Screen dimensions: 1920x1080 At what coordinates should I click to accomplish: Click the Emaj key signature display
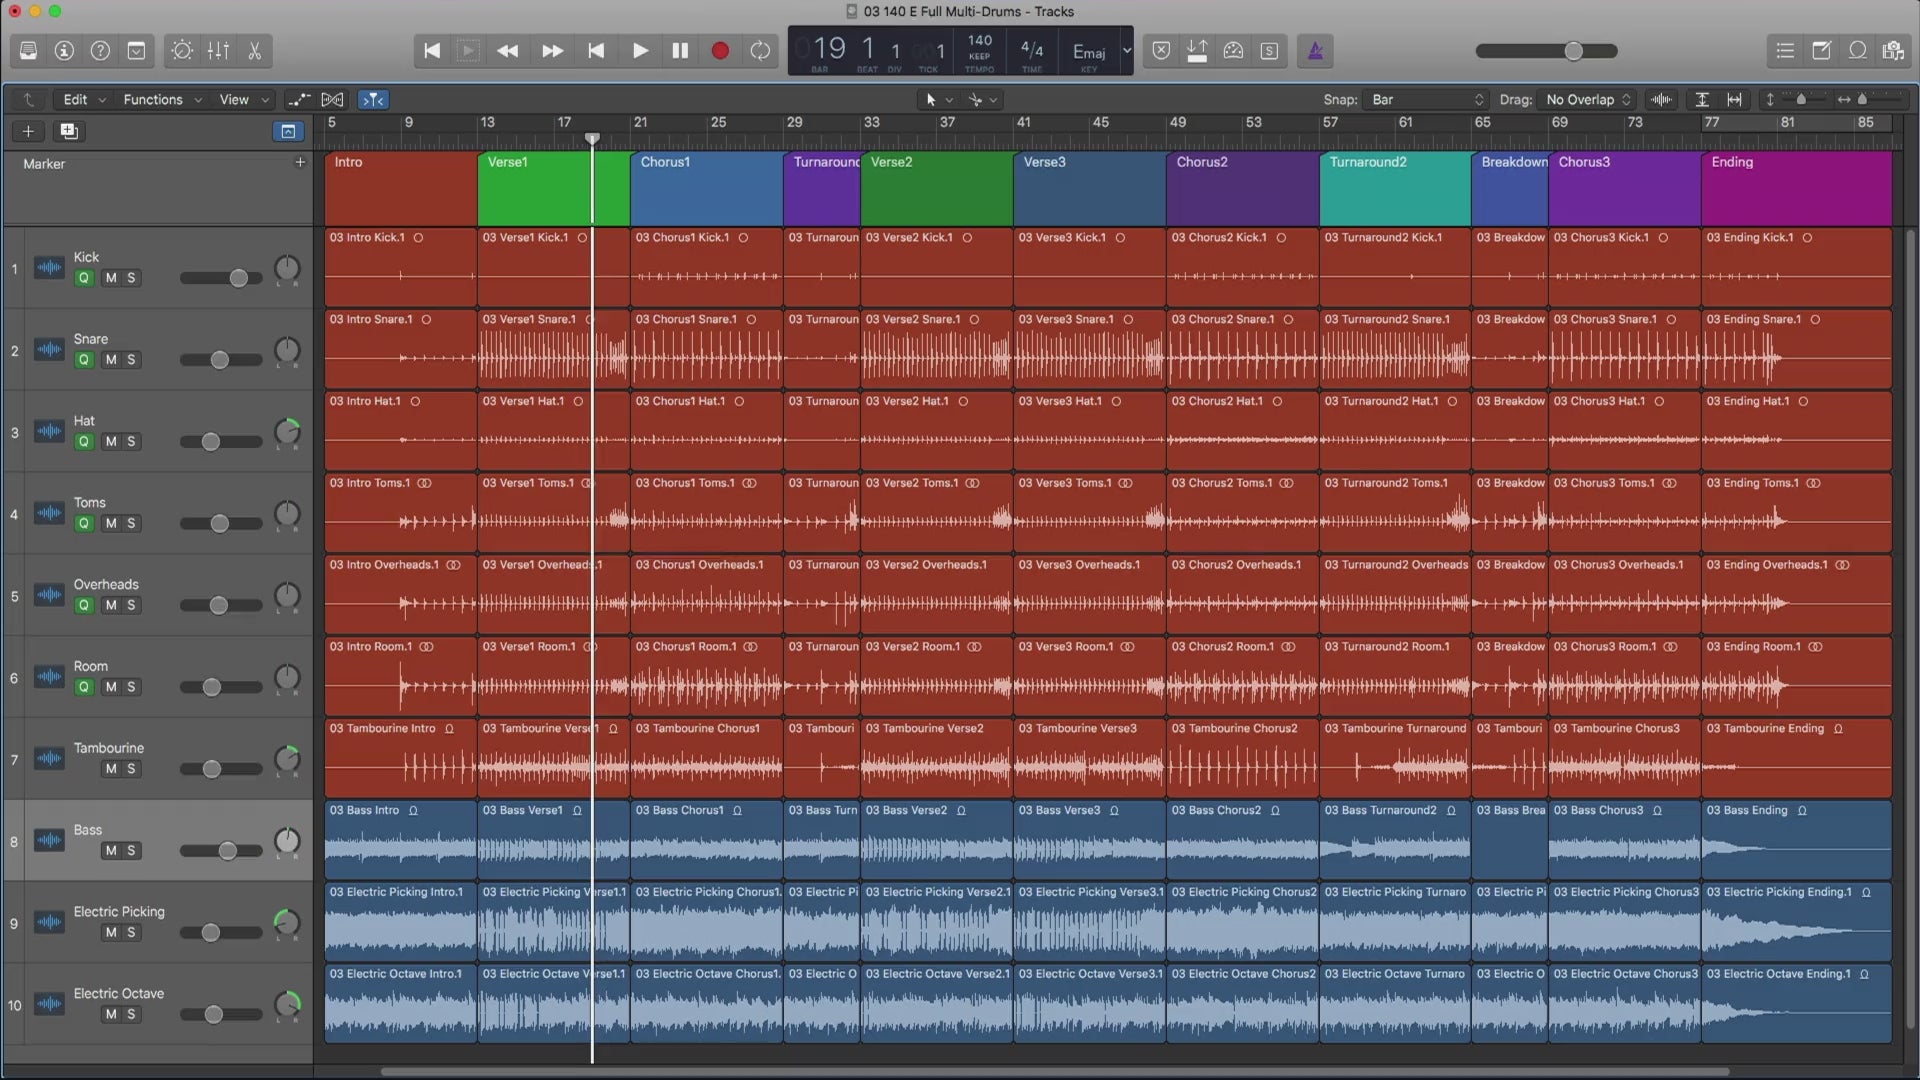1089,52
